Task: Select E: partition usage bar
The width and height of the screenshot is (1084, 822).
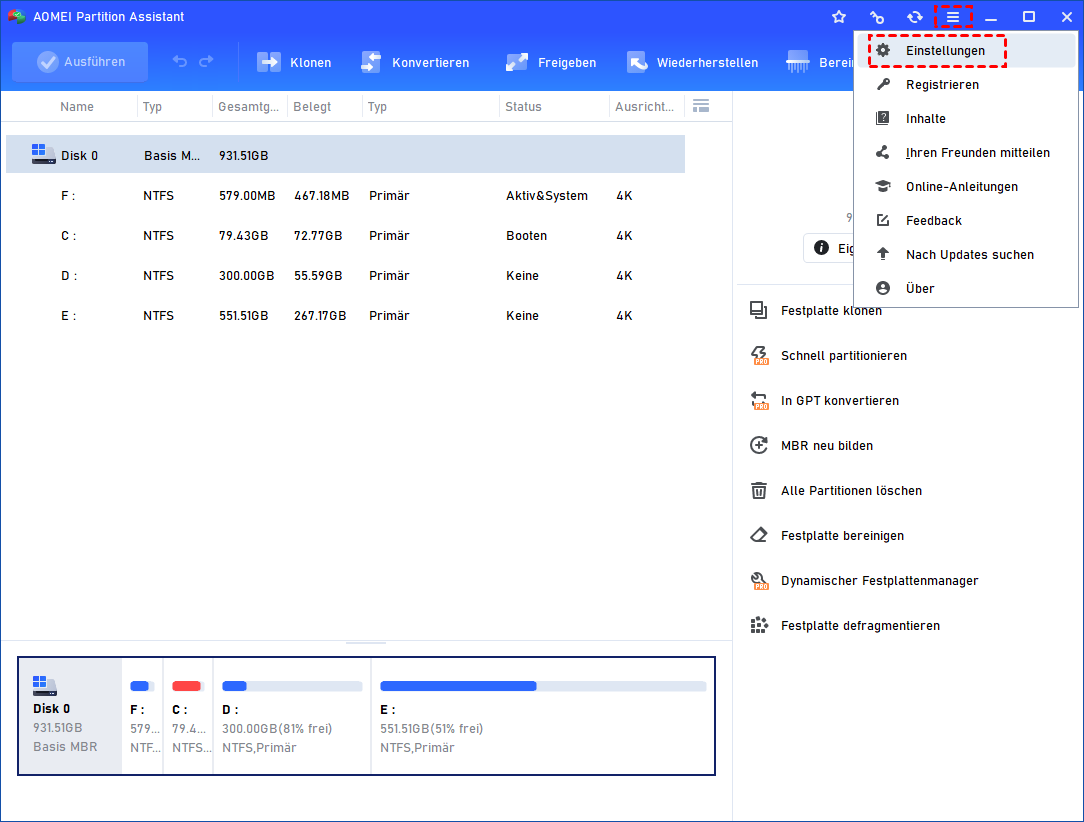Action: point(543,686)
